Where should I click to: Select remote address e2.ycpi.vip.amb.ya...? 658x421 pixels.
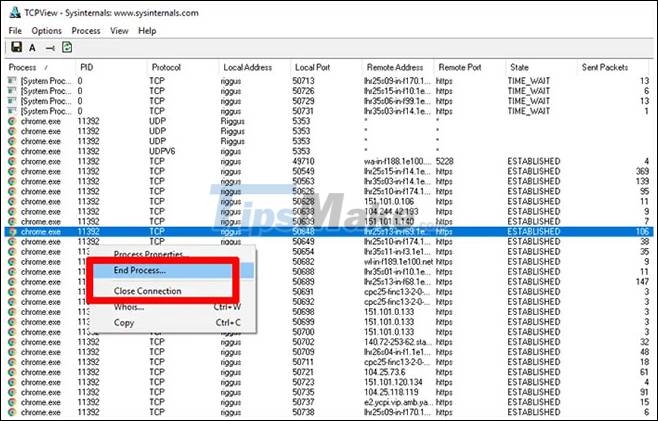(x=397, y=403)
